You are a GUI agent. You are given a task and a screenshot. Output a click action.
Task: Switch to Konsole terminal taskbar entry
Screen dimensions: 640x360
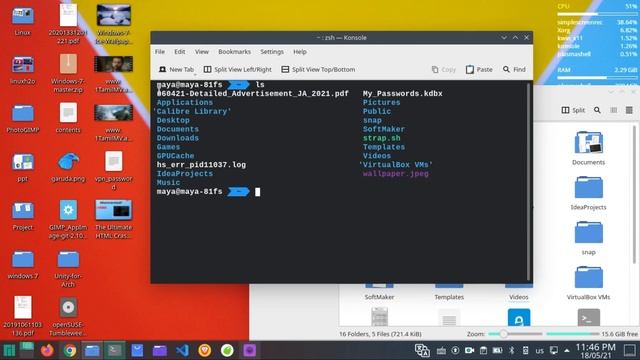click(115, 350)
